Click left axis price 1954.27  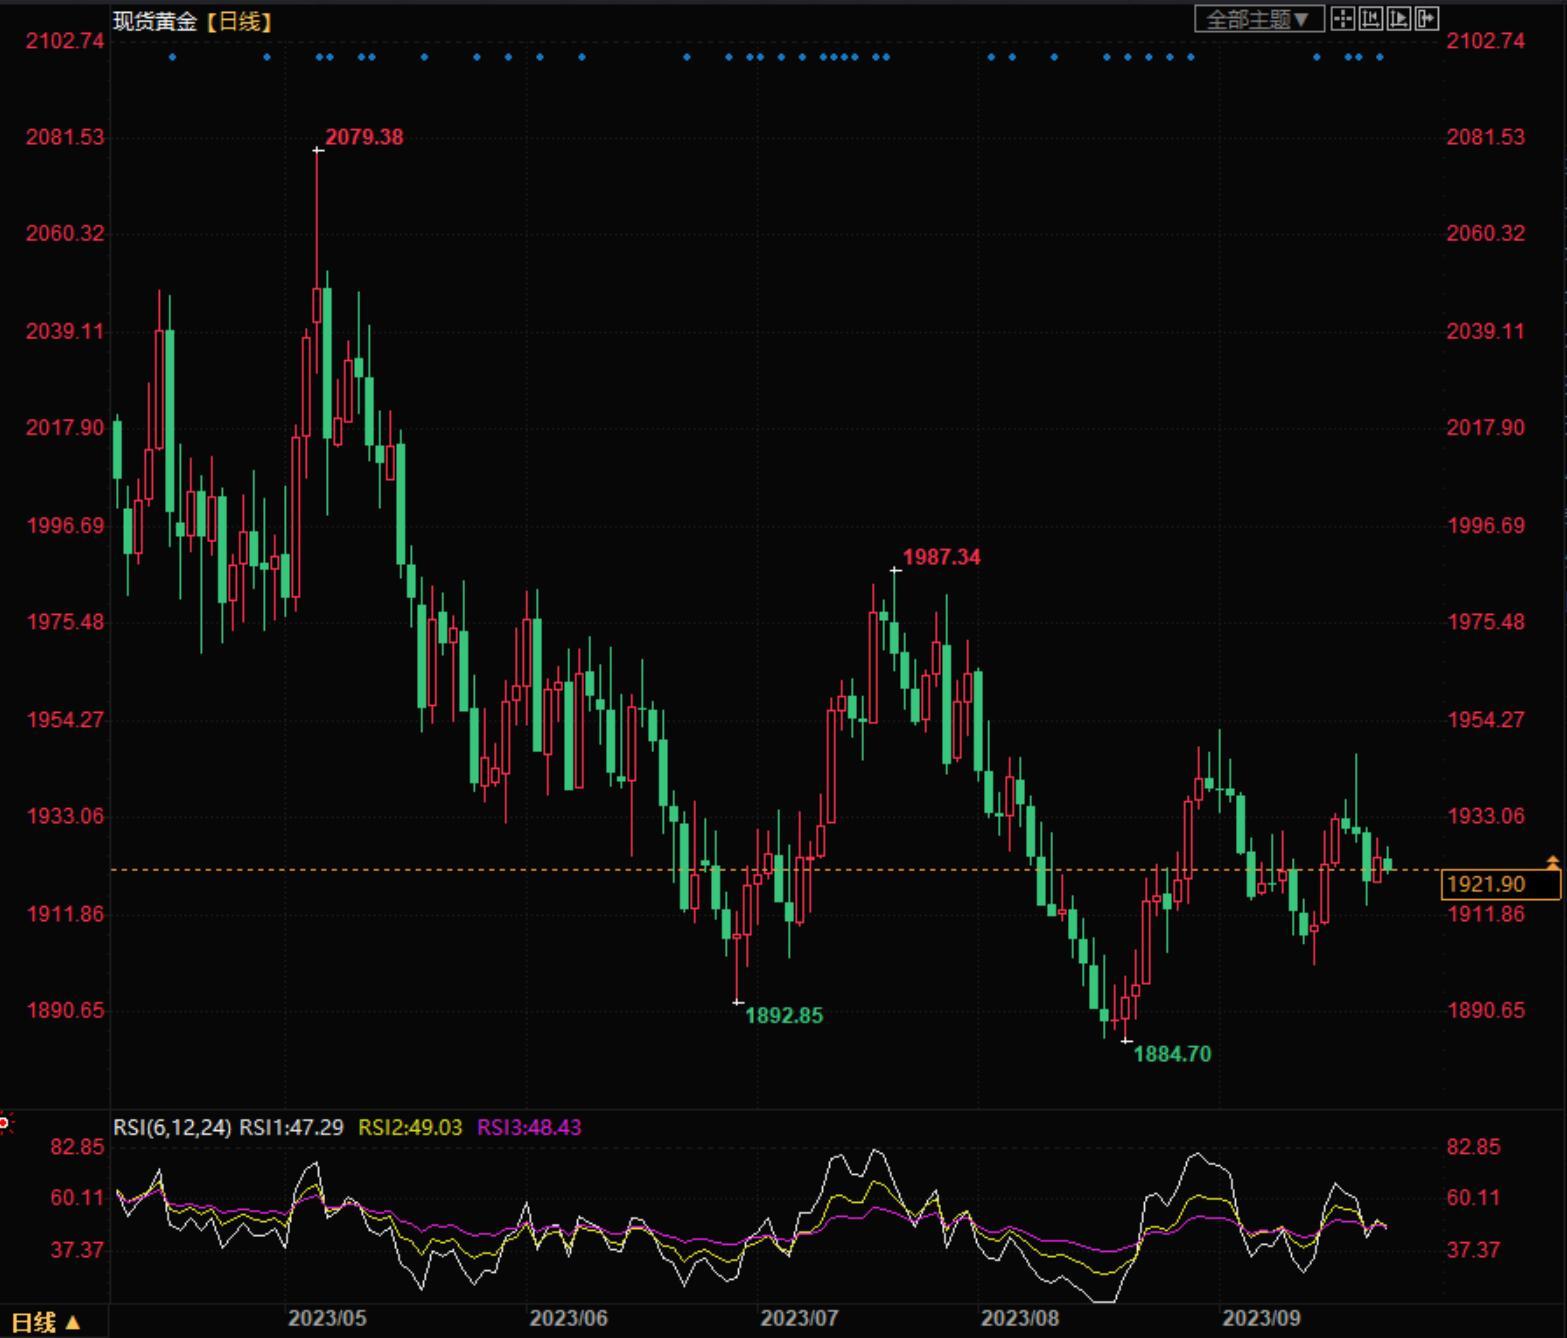(65, 719)
